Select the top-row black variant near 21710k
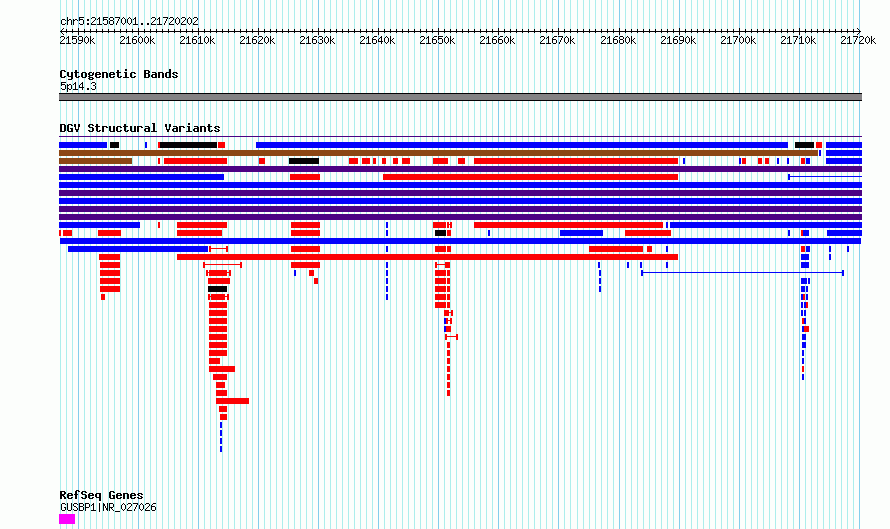The width and height of the screenshot is (890, 529). pos(804,145)
